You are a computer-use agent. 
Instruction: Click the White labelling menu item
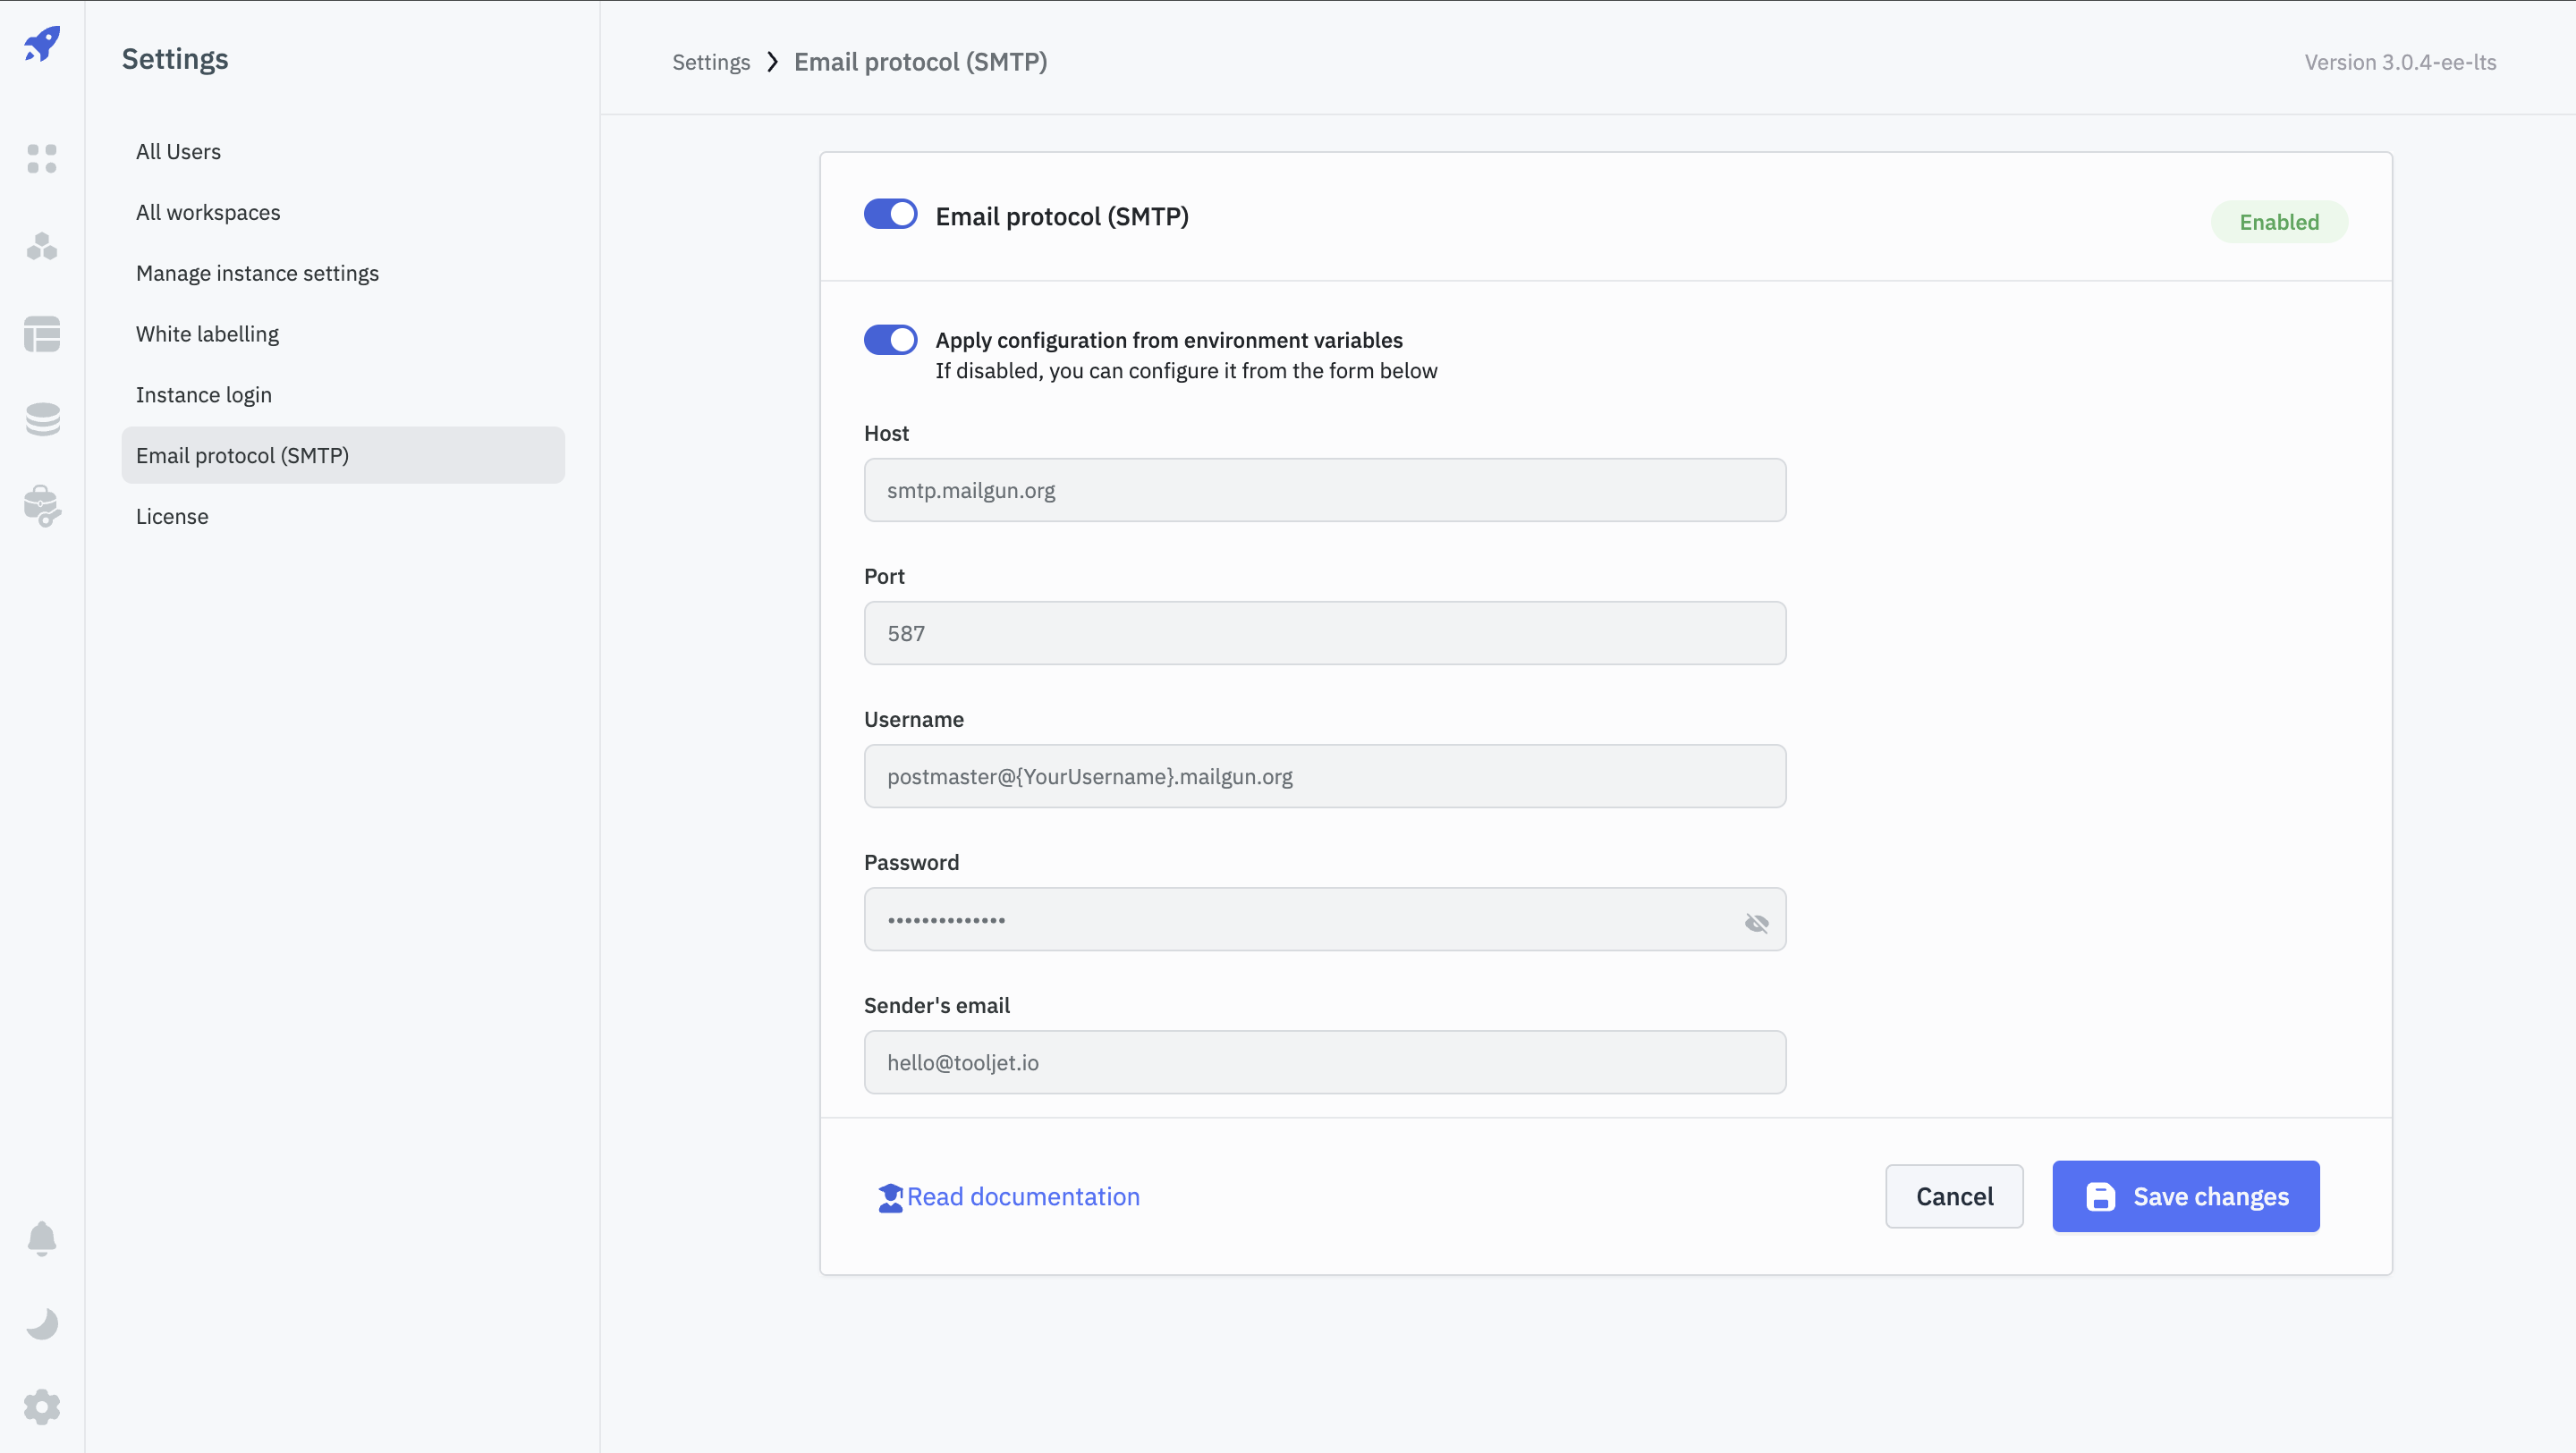point(207,333)
